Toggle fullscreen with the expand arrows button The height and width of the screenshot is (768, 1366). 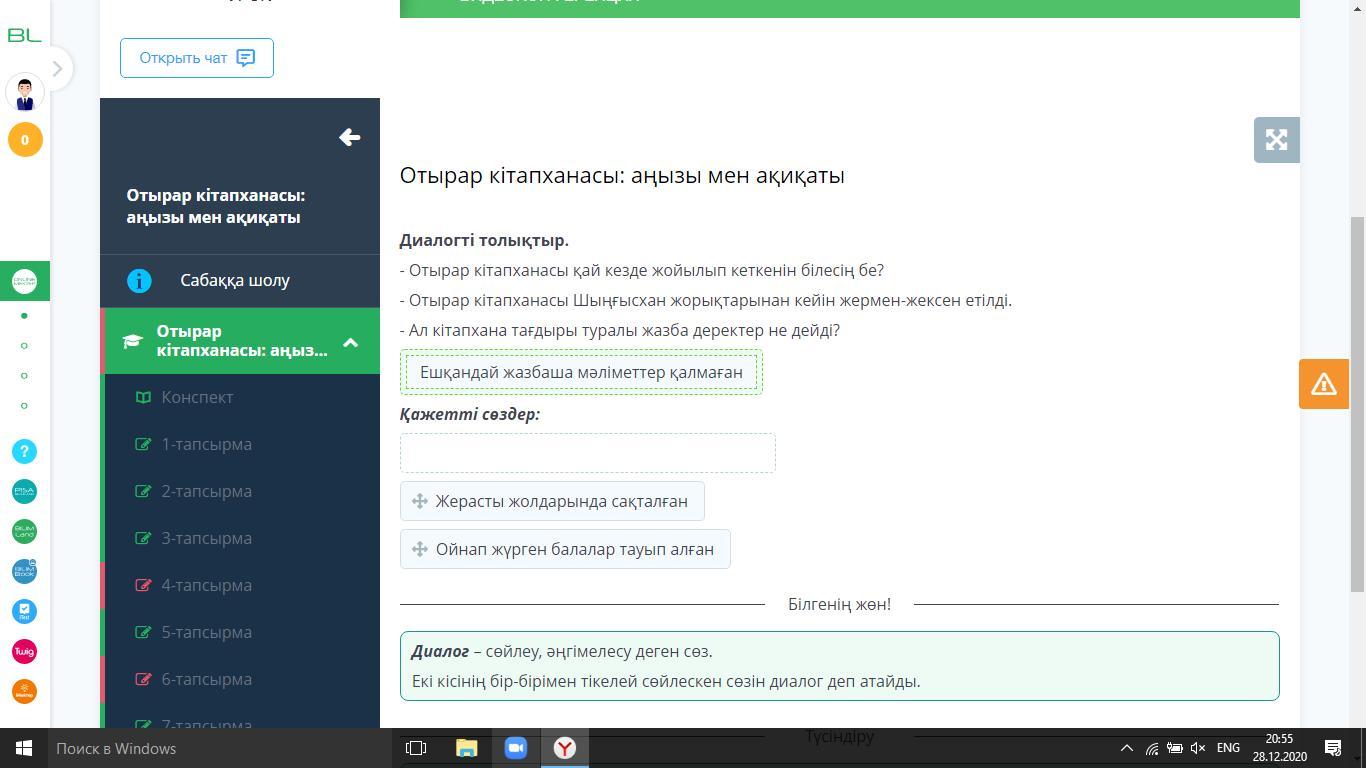point(1276,140)
